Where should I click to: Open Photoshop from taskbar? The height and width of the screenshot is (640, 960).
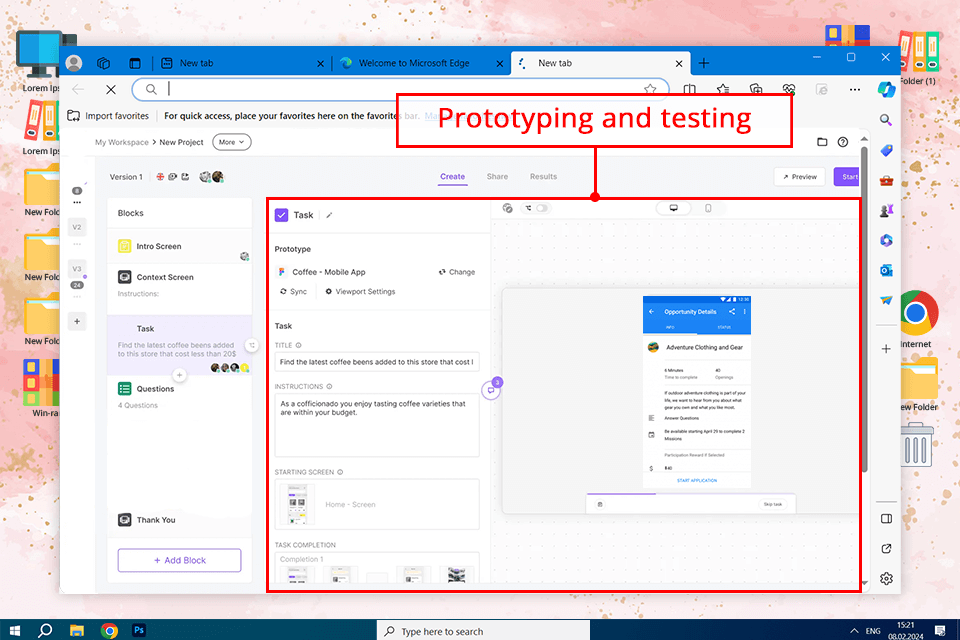click(x=139, y=630)
